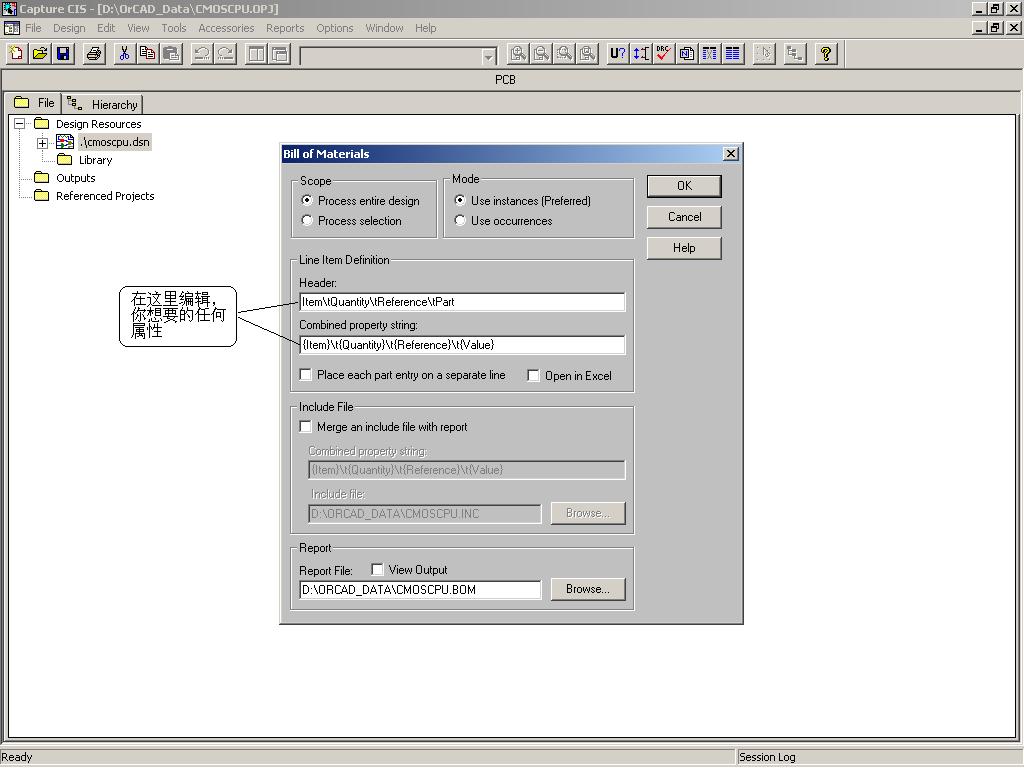This screenshot has height=768, width=1024.
Task: Click the Zoom Out magnifier icon
Action: (541, 54)
